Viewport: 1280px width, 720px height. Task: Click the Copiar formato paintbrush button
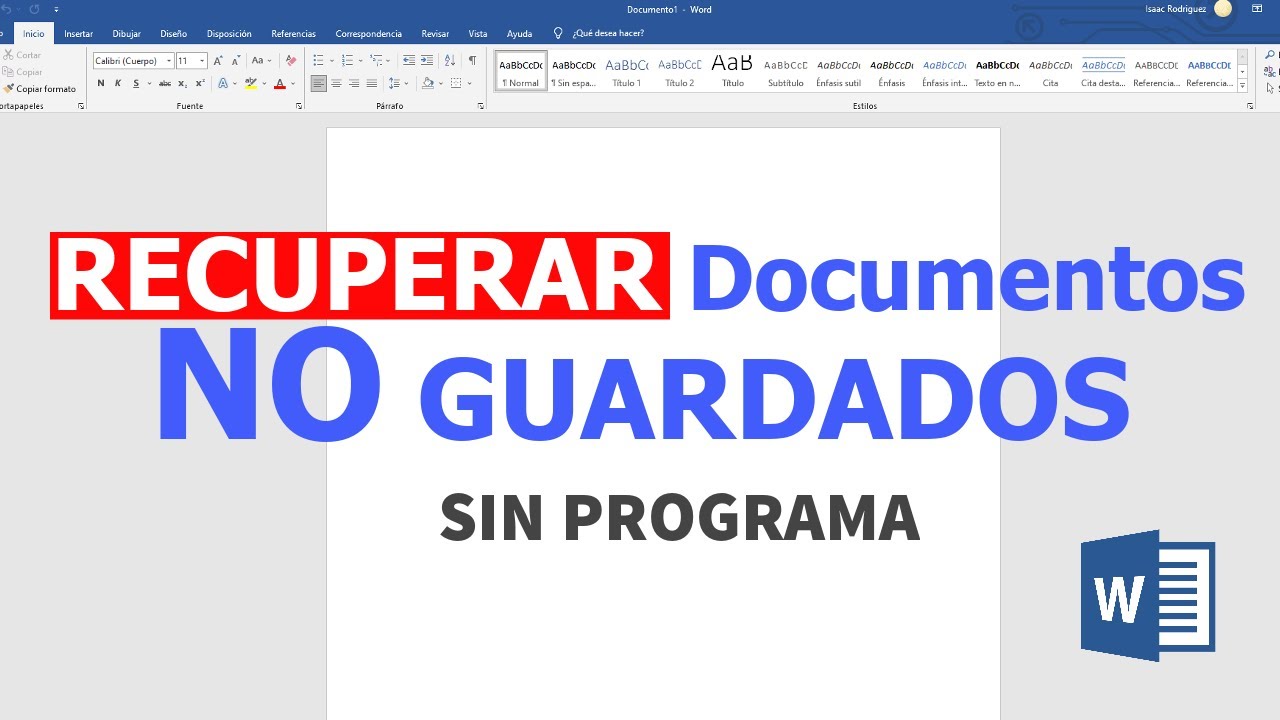pyautogui.click(x=40, y=89)
